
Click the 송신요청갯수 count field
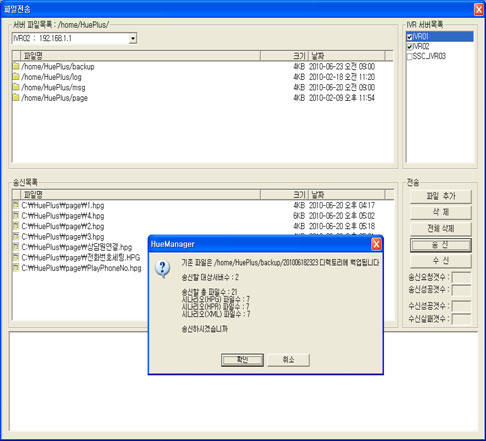pos(461,277)
